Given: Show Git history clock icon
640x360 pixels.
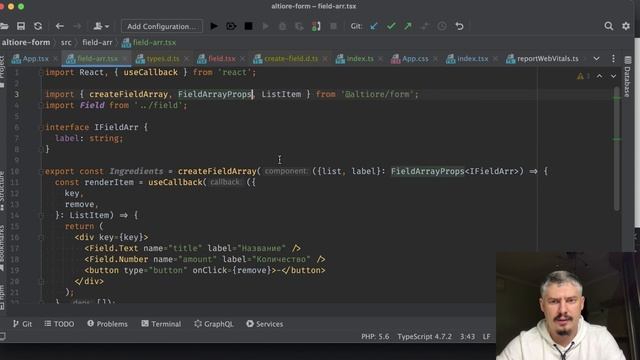Looking at the screenshot, I should point(442,26).
